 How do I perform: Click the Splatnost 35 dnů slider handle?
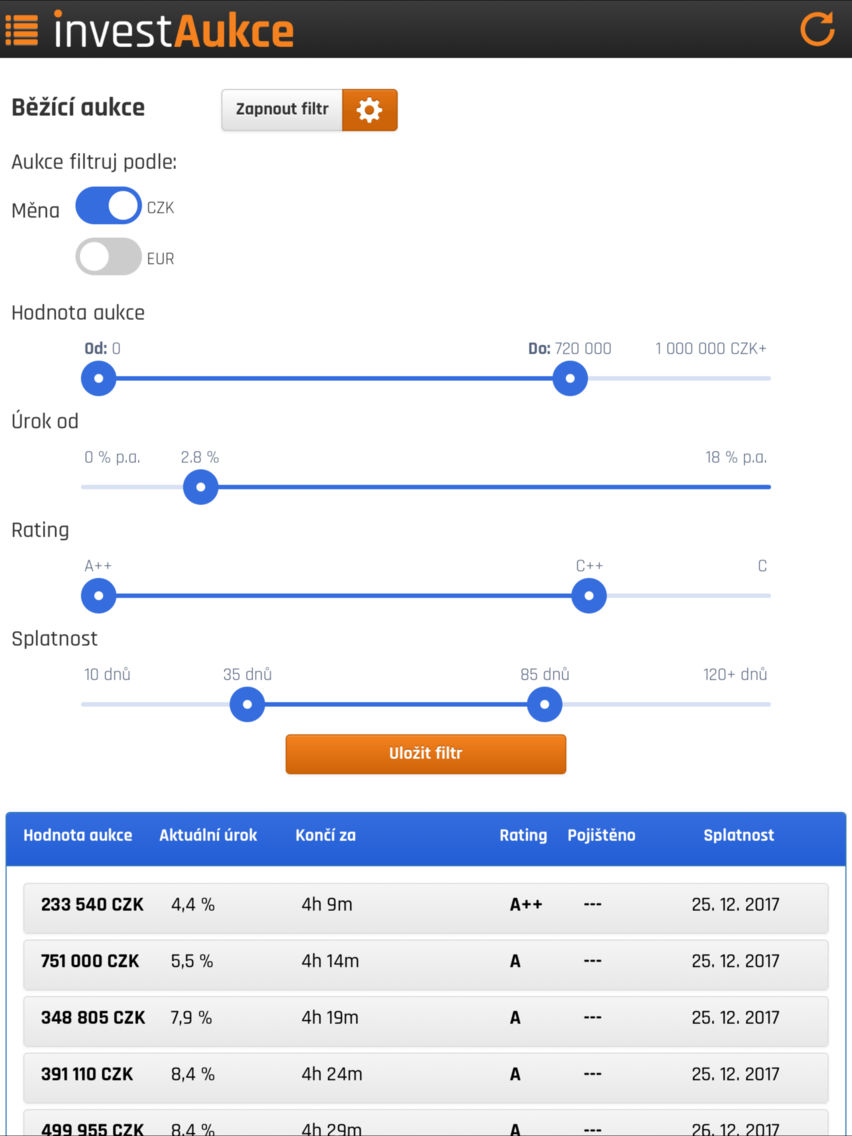click(x=247, y=704)
